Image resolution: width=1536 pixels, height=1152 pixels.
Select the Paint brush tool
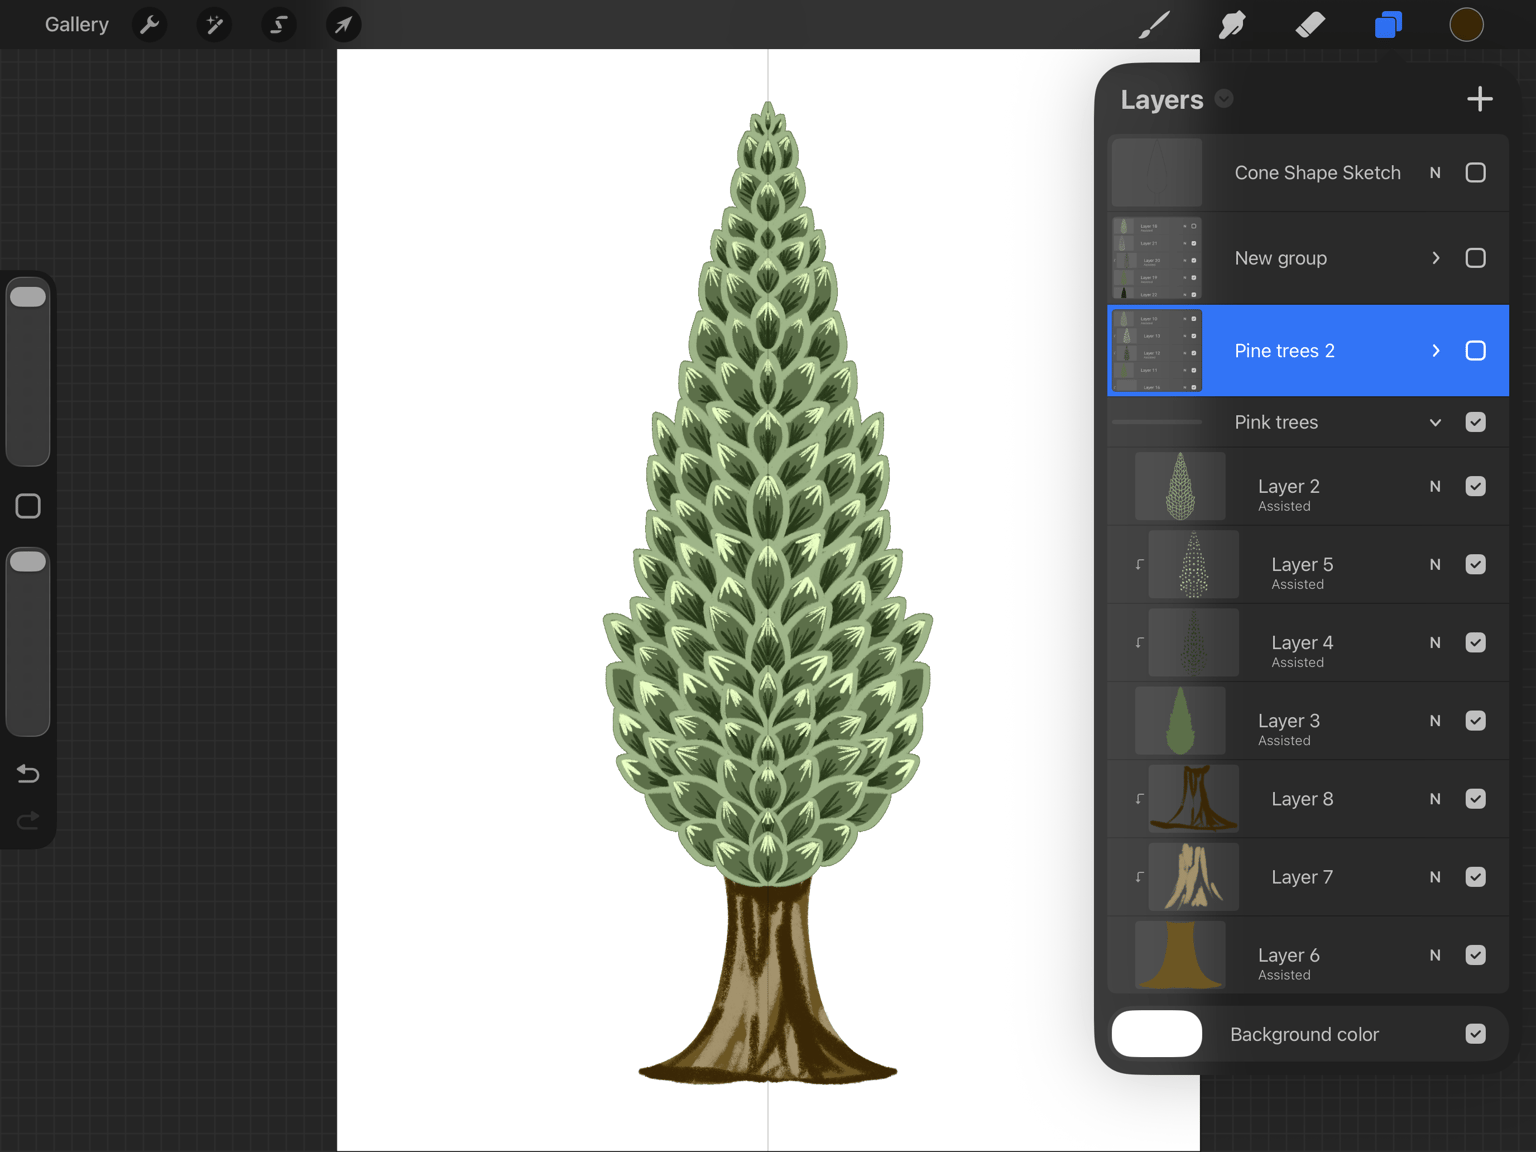1154,24
